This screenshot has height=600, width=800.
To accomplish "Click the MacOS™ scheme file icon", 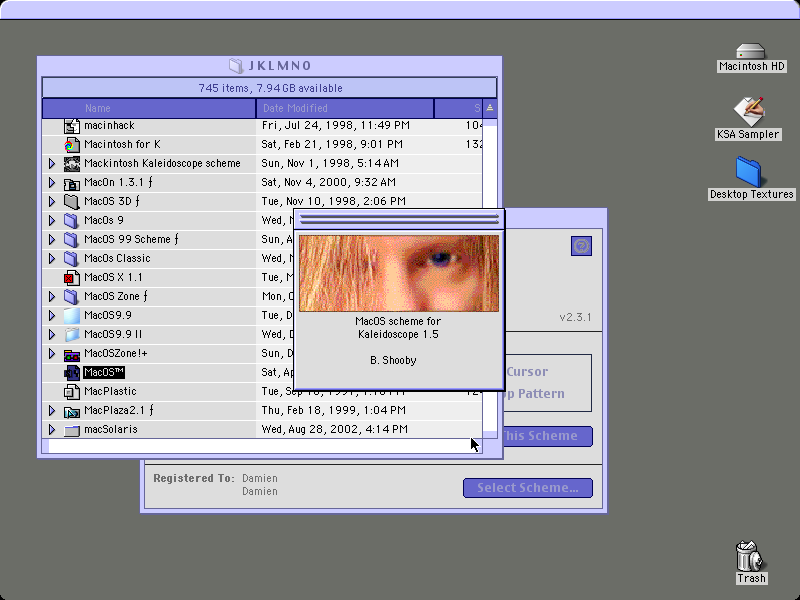I will click(71, 372).
